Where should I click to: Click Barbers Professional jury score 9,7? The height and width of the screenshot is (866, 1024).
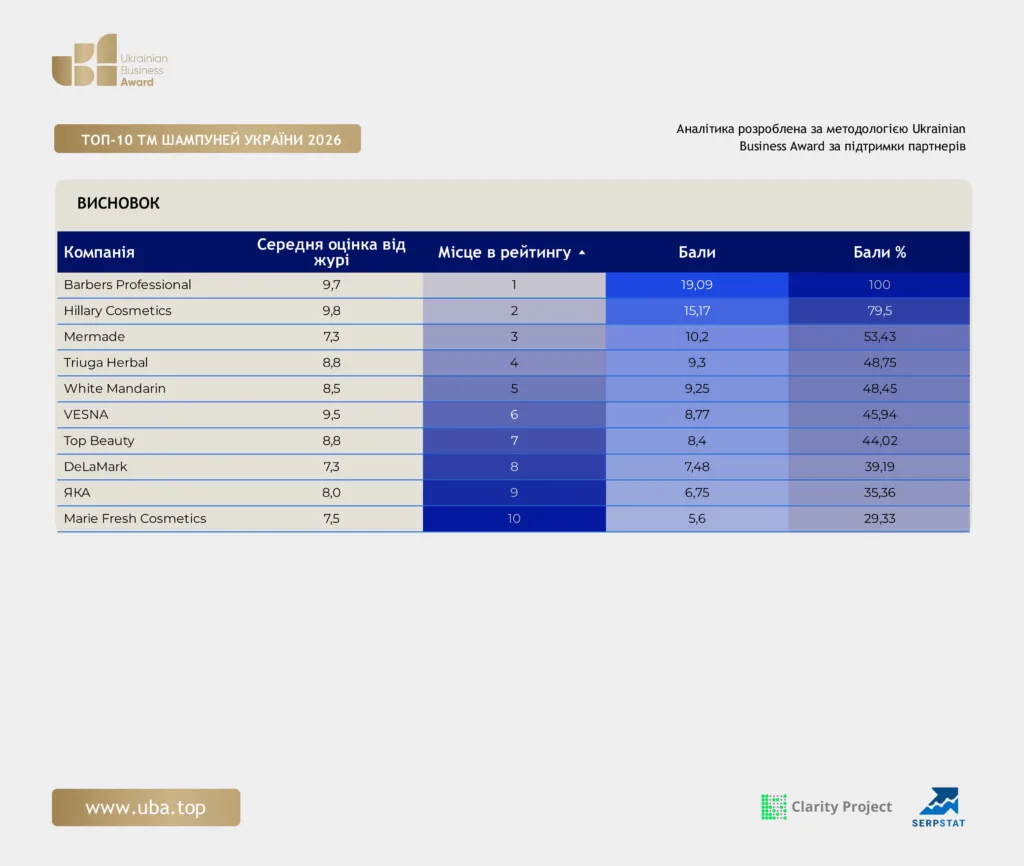pos(331,285)
